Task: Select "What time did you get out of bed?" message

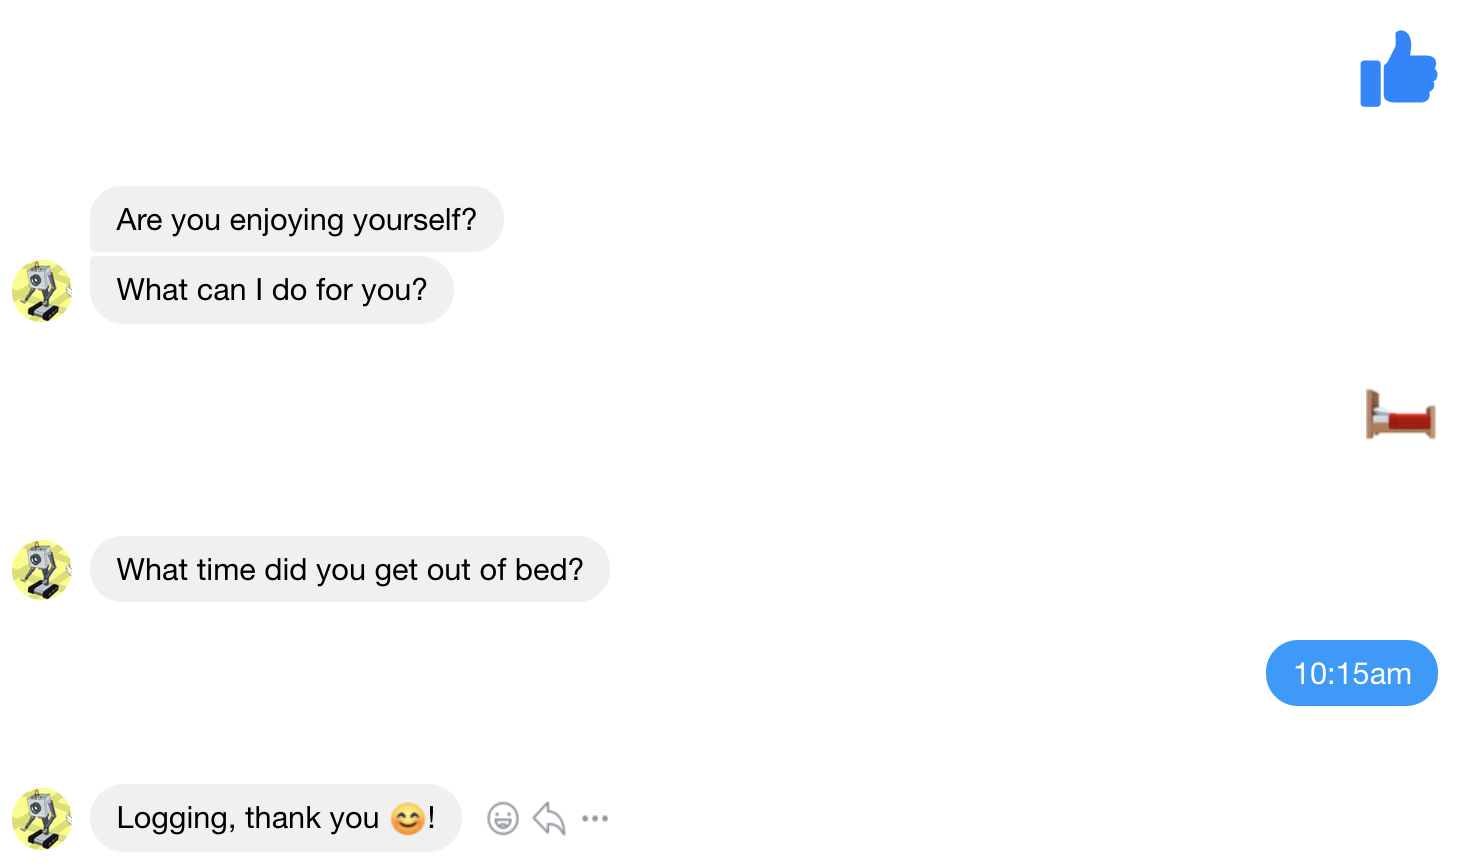Action: (x=349, y=570)
